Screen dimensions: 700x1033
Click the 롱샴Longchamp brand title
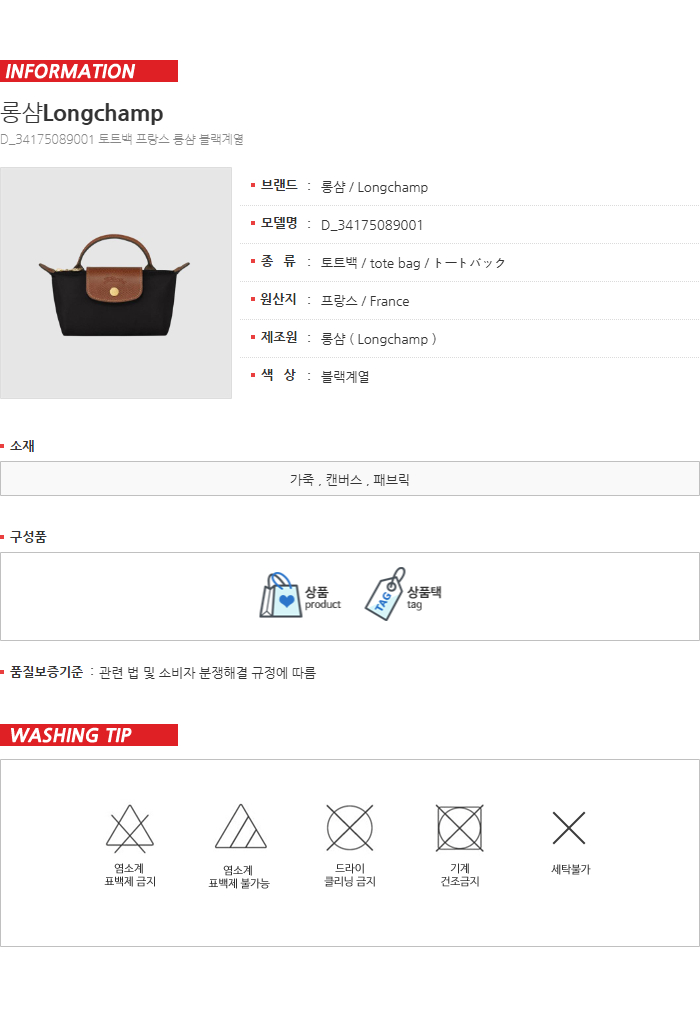pos(82,113)
